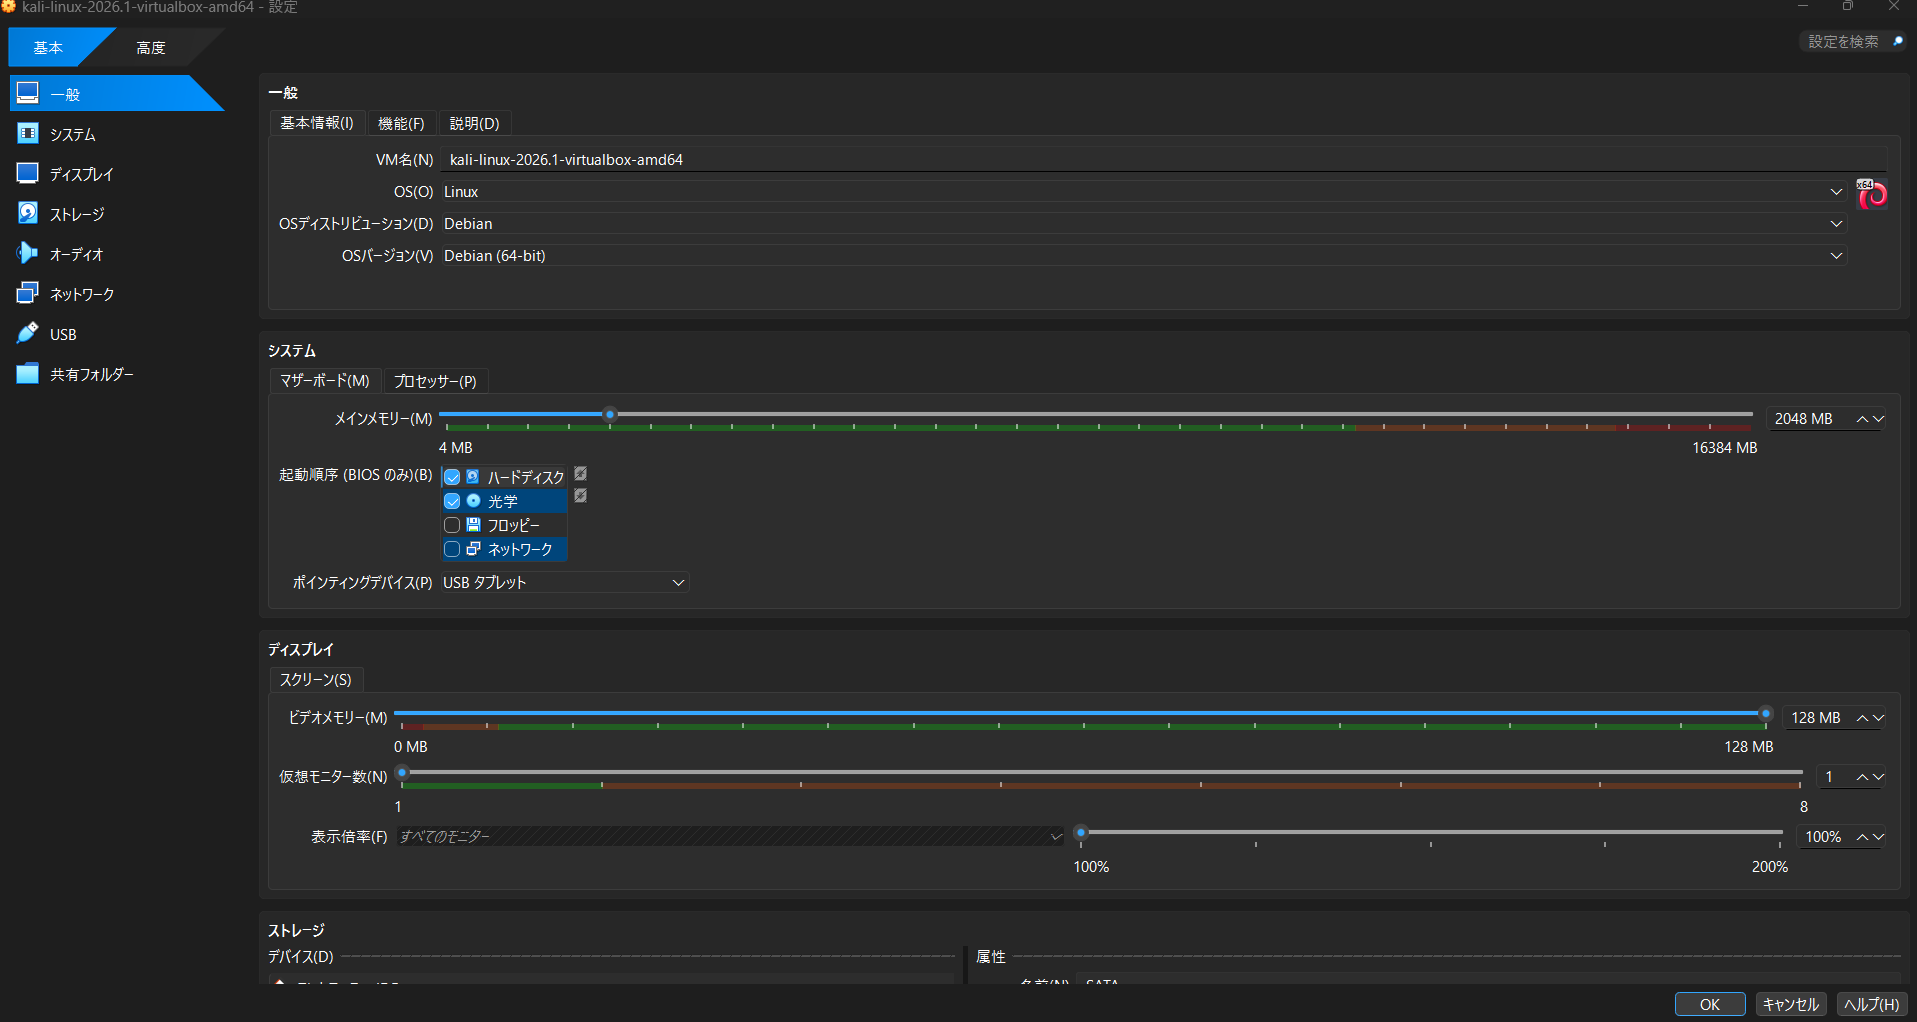Viewport: 1917px width, 1022px height.
Task: Select the 光学 disc icon in boot order
Action: (x=473, y=501)
